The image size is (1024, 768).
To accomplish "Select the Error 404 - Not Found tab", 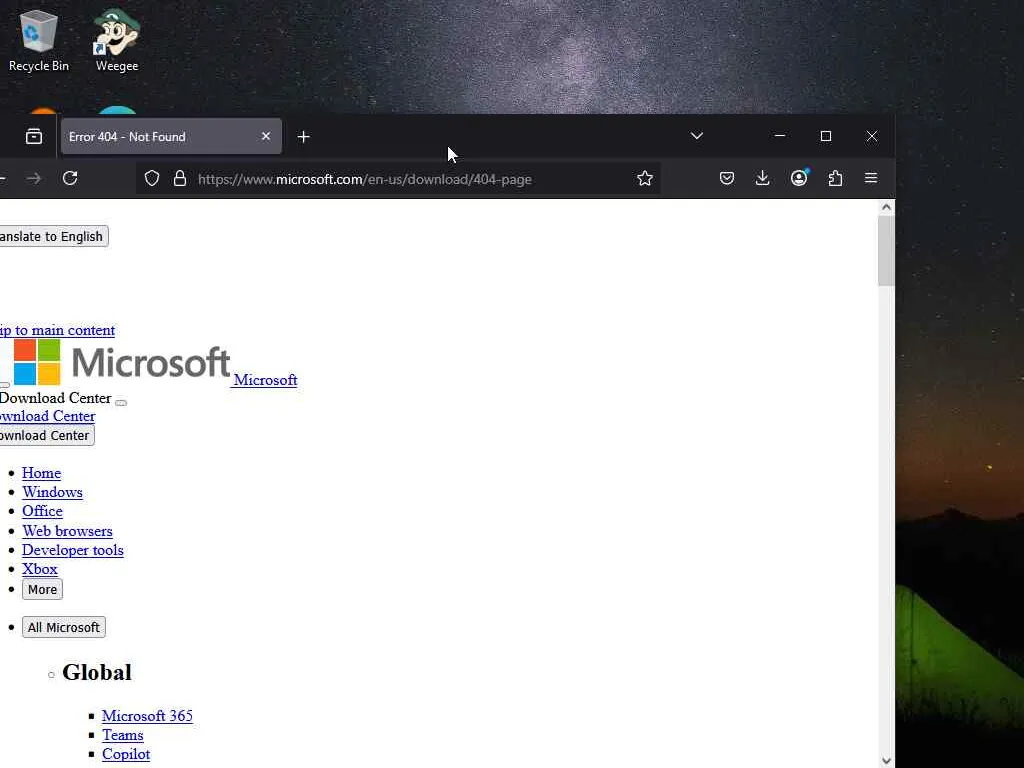I will pyautogui.click(x=171, y=136).
